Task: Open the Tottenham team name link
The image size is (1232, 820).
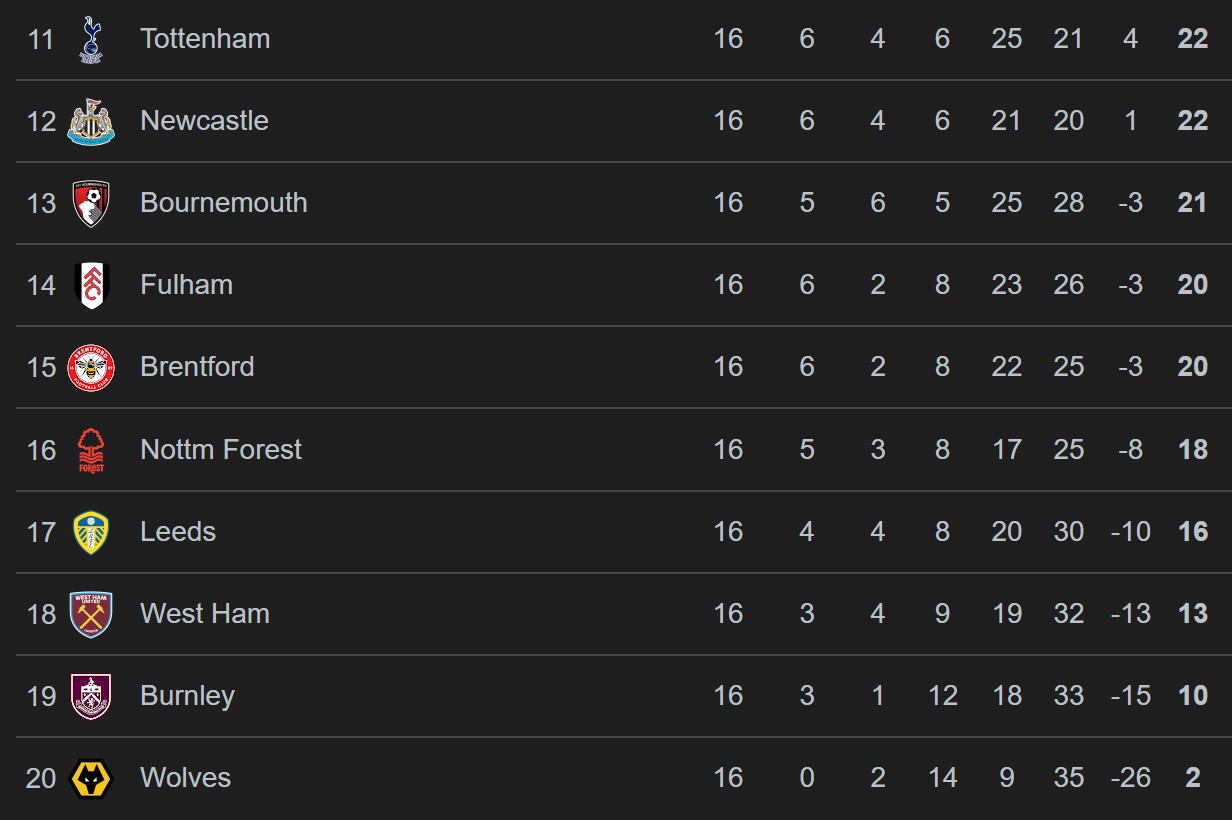Action: pos(205,39)
